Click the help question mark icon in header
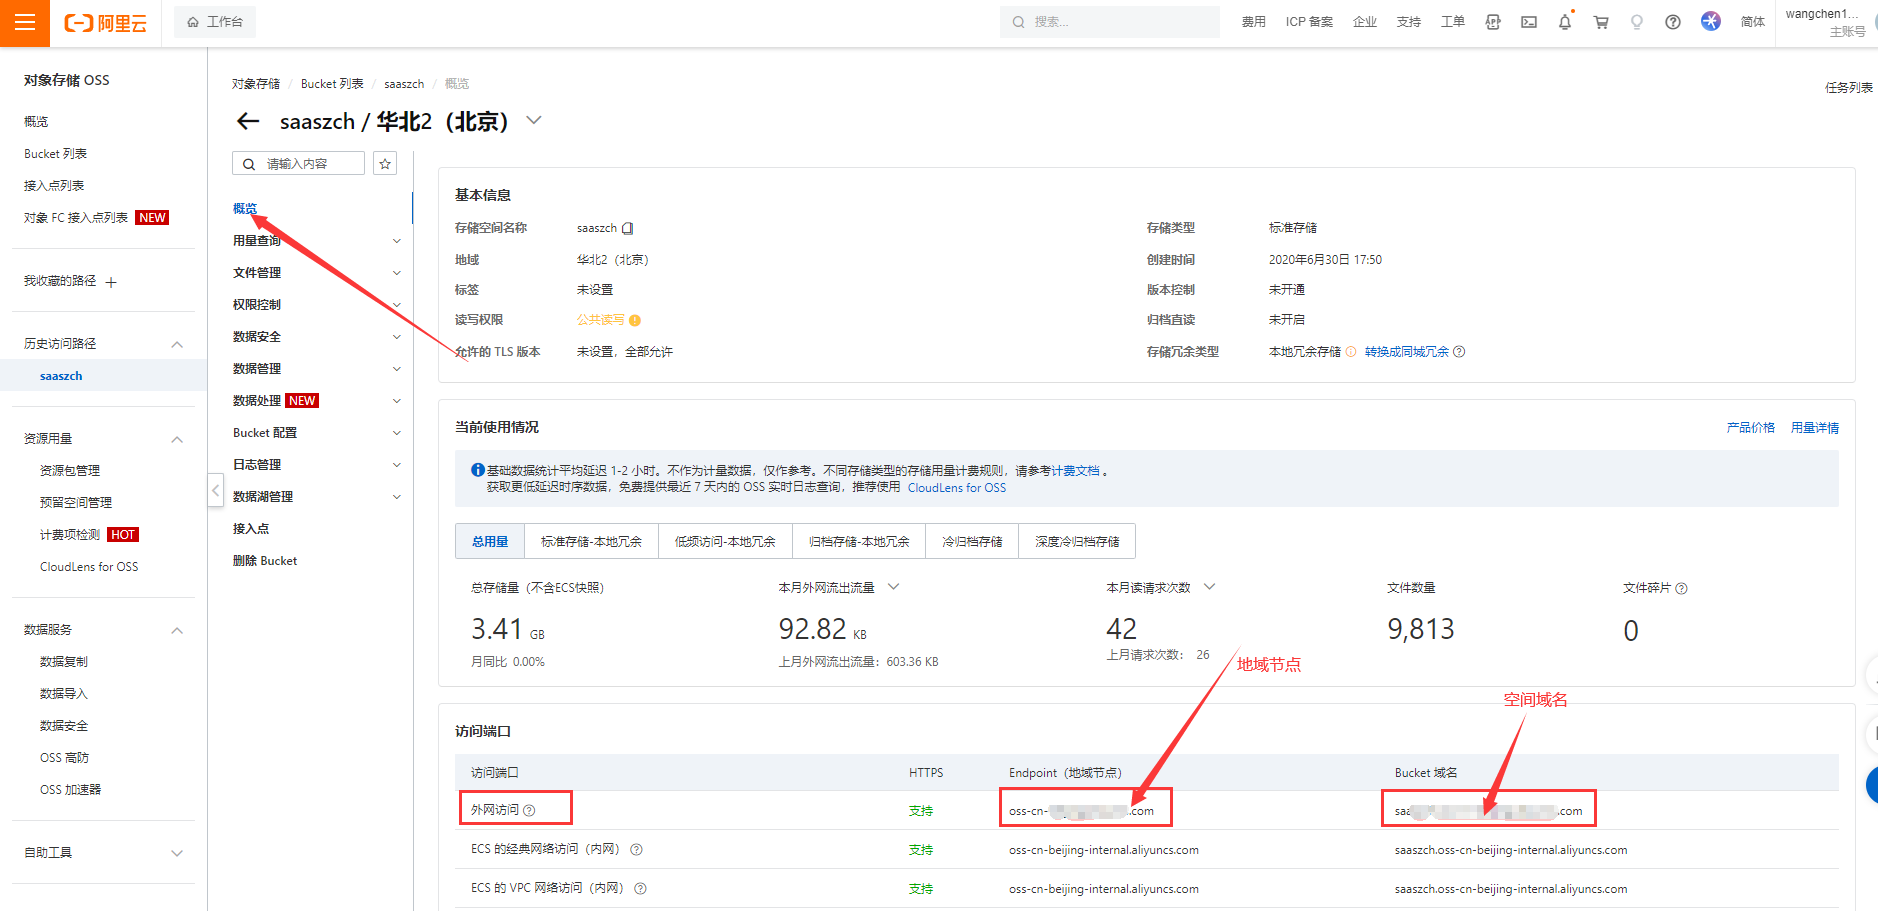Image resolution: width=1878 pixels, height=911 pixels. click(1673, 22)
